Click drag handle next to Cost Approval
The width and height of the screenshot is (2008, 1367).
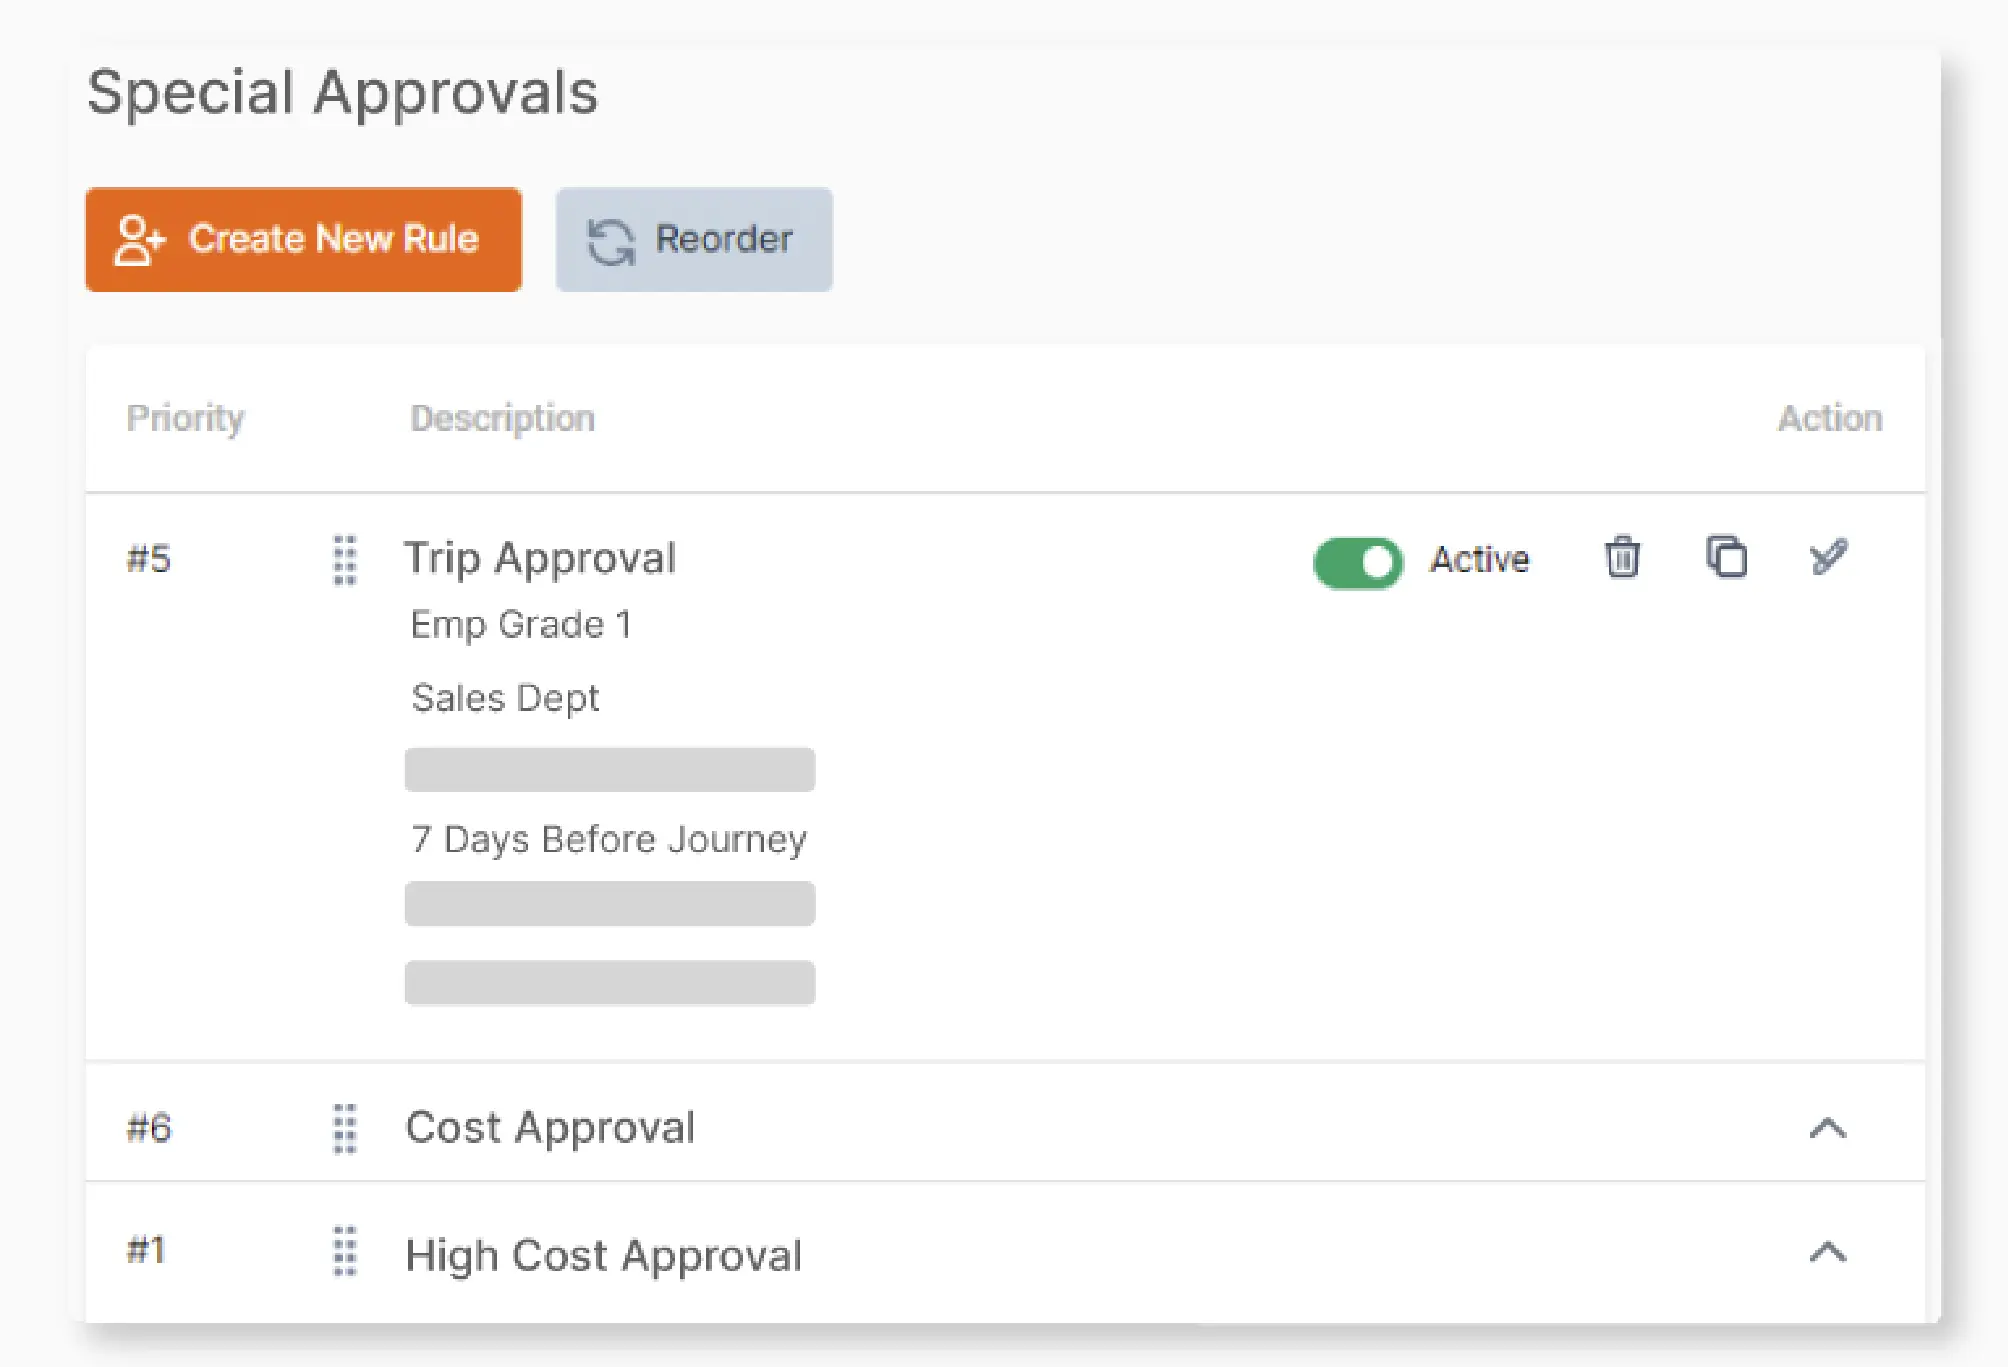tap(345, 1129)
